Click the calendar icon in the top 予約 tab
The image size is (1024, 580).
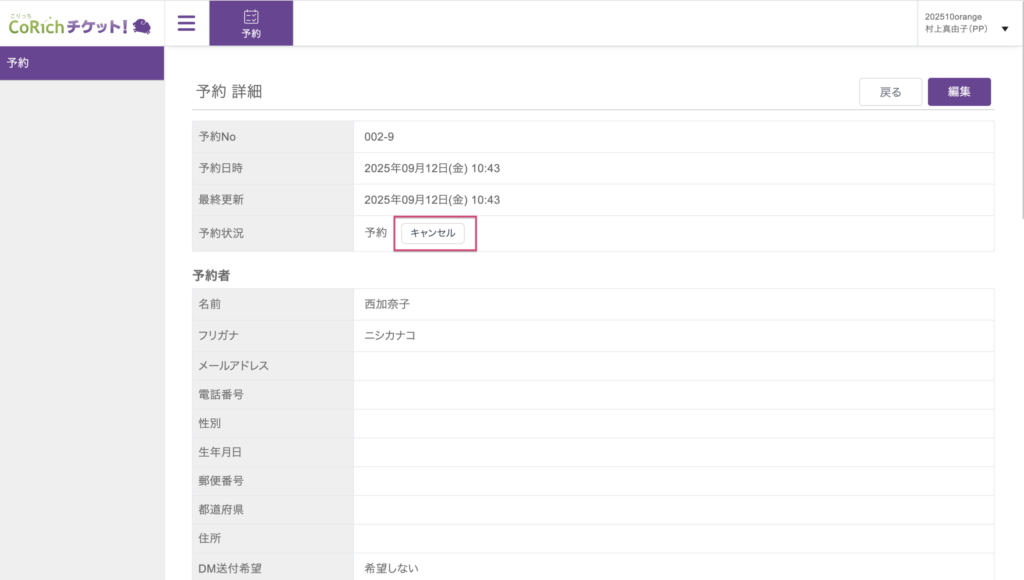point(251,17)
